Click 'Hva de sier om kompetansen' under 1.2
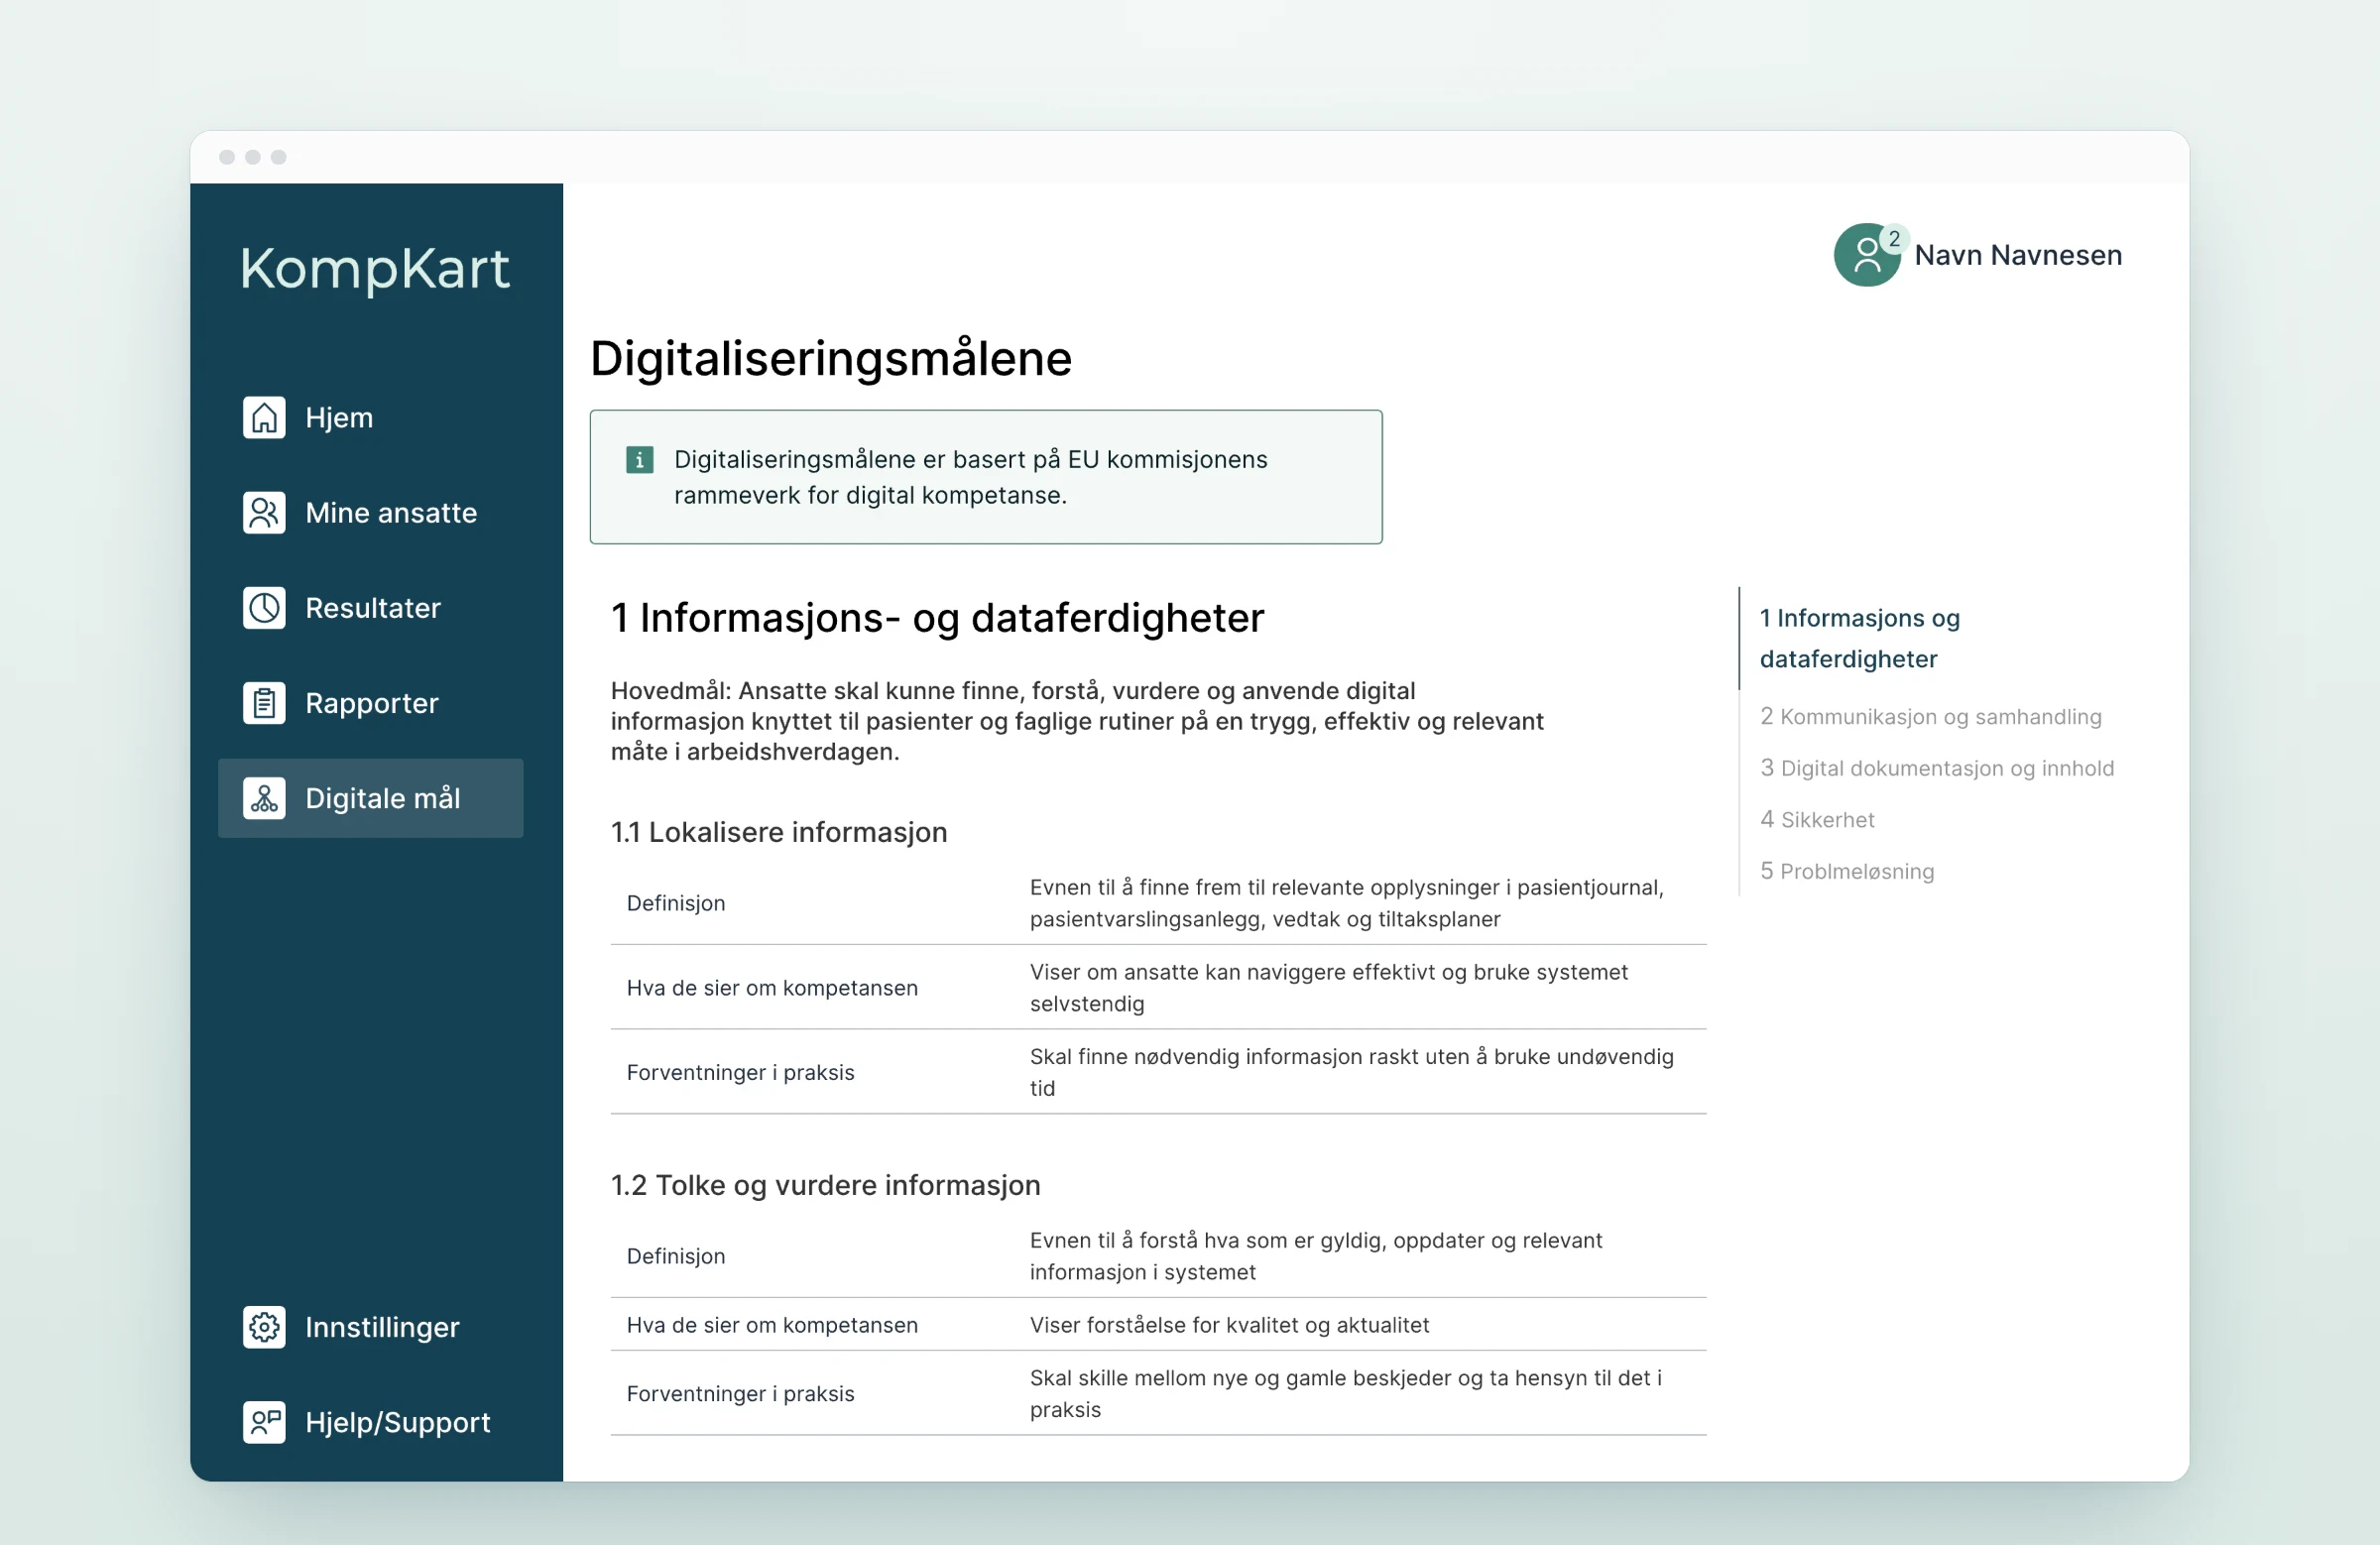Image resolution: width=2380 pixels, height=1545 pixels. 772,1325
